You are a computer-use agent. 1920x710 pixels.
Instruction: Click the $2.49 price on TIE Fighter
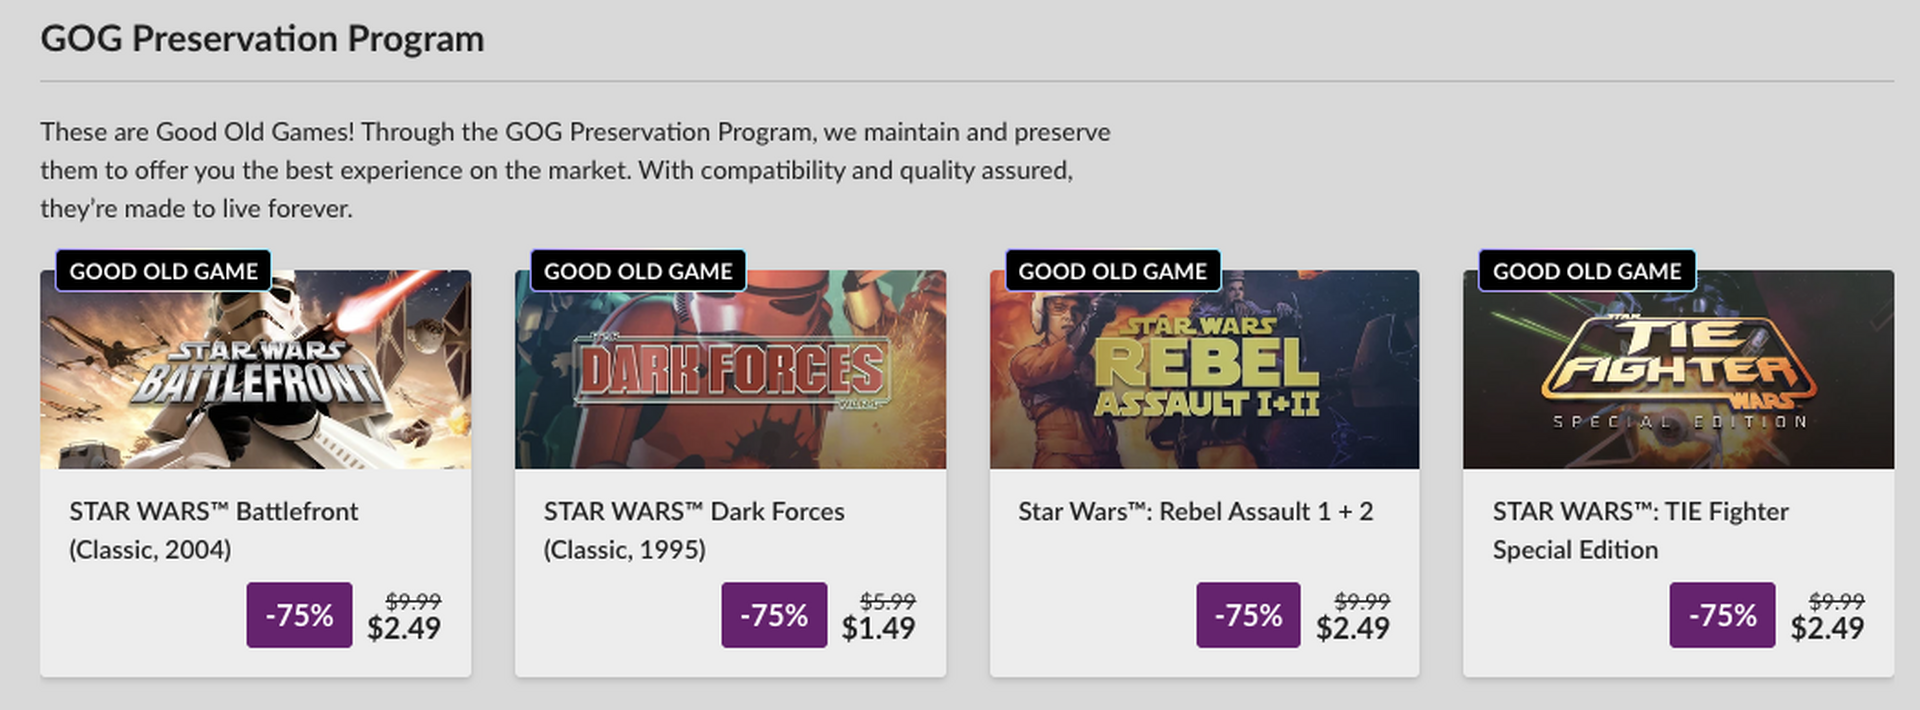pyautogui.click(x=1827, y=628)
